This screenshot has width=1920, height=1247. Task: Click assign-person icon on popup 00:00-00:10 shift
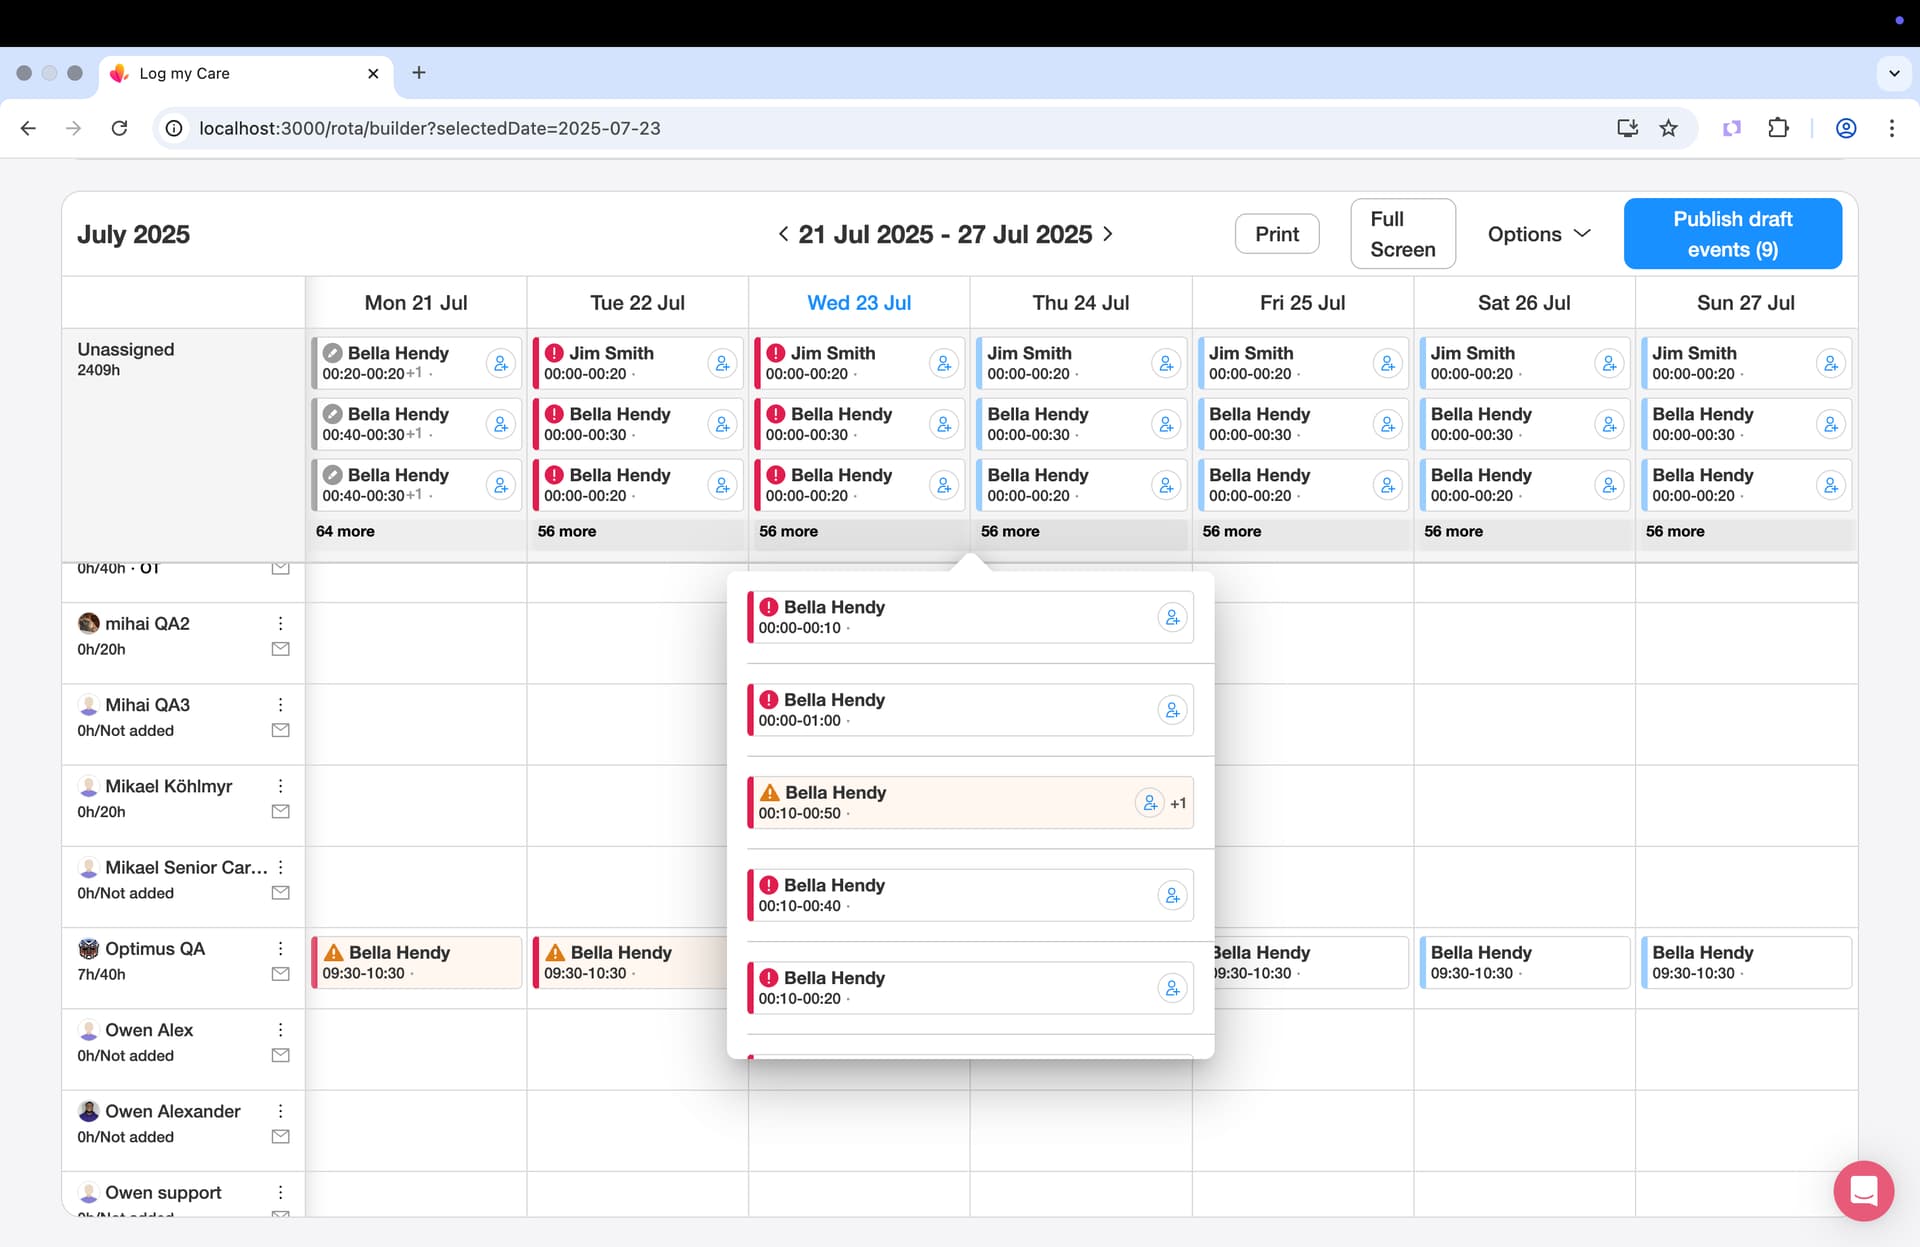pyautogui.click(x=1172, y=617)
